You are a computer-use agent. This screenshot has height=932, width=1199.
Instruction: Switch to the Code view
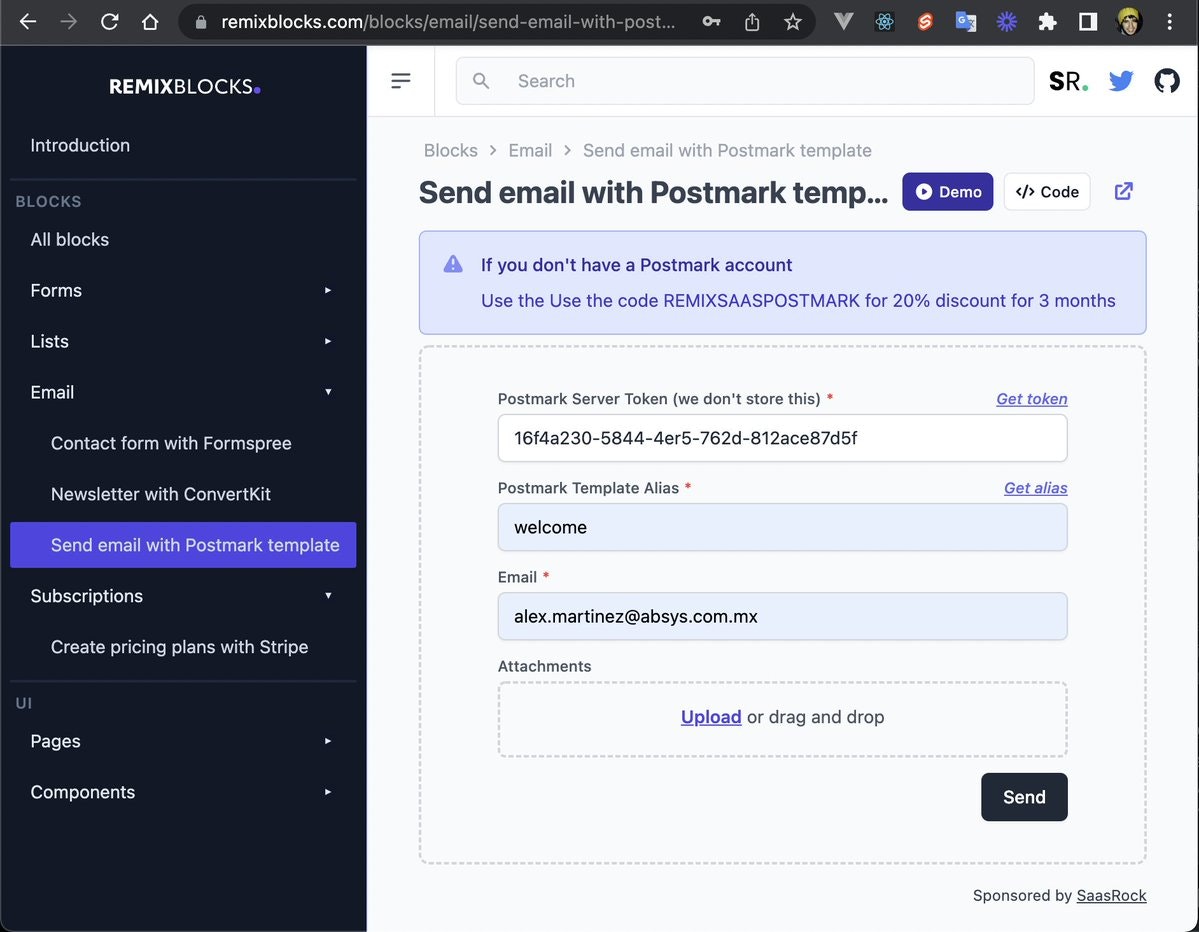1047,192
